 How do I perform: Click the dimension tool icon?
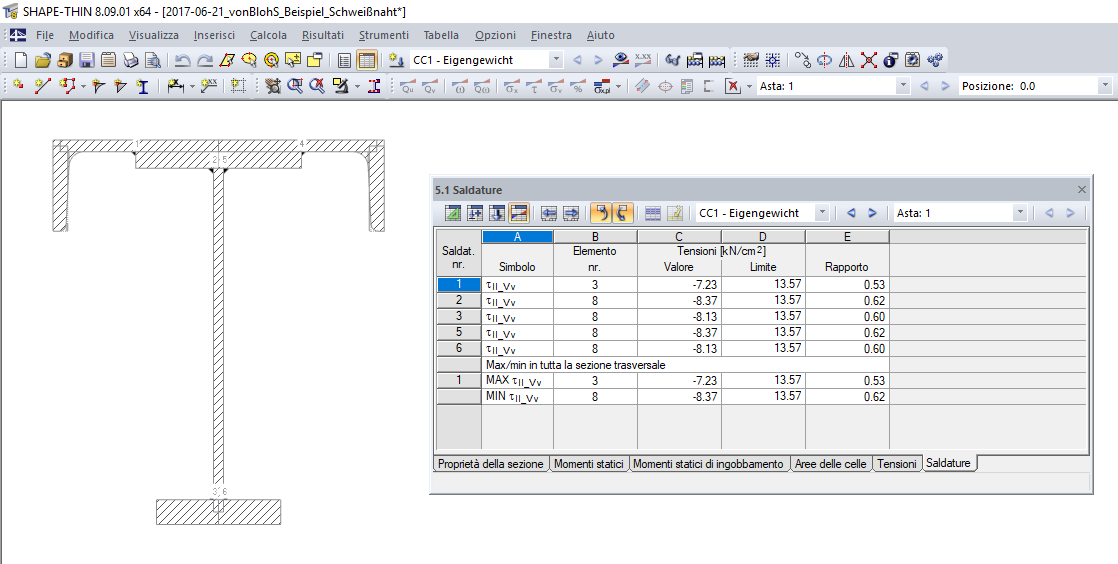(175, 86)
